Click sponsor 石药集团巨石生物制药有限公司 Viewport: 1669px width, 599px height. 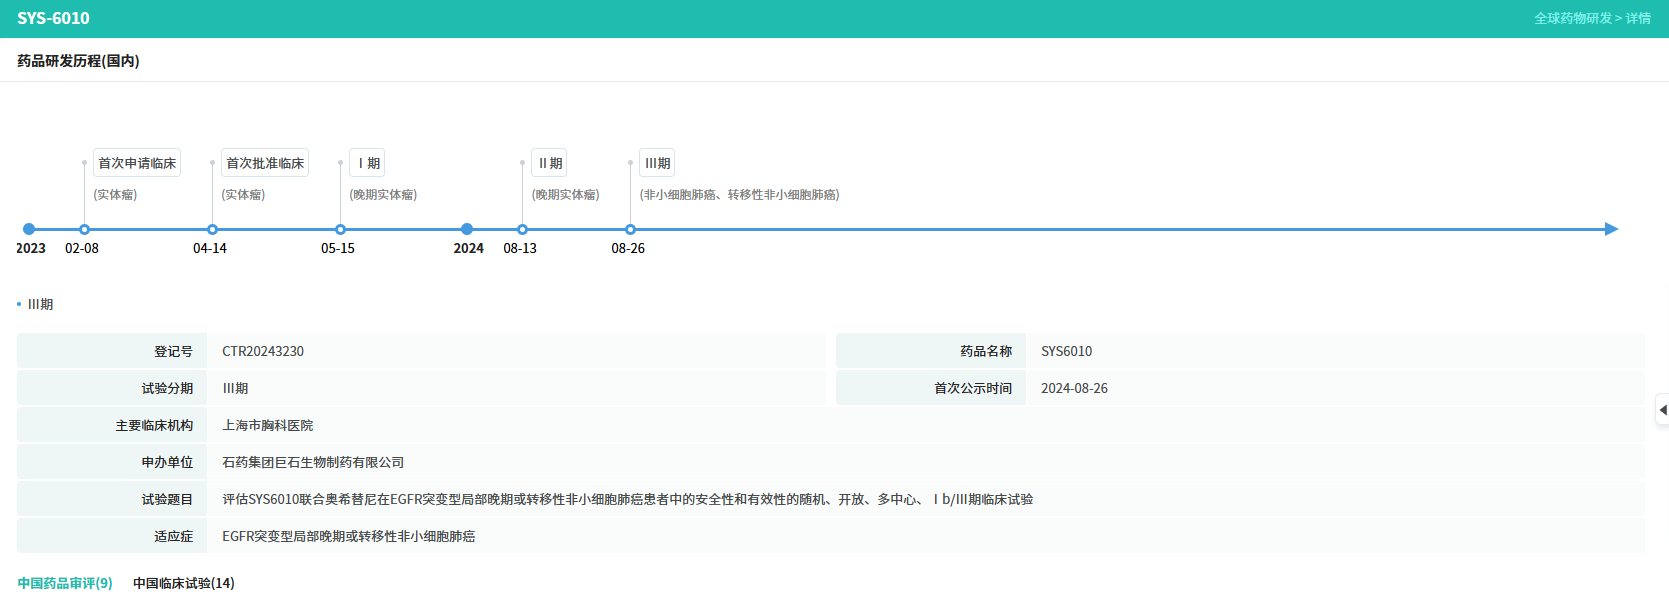point(313,462)
